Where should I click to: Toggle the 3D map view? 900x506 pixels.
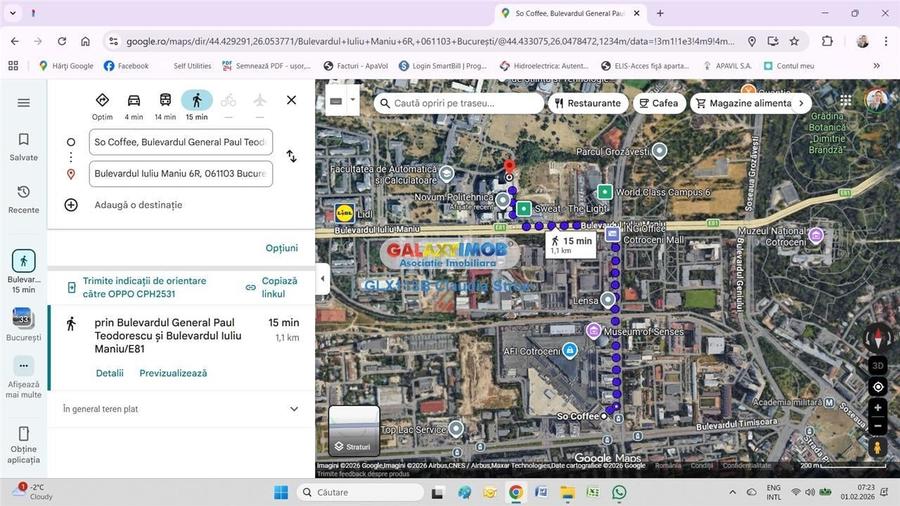coord(877,365)
